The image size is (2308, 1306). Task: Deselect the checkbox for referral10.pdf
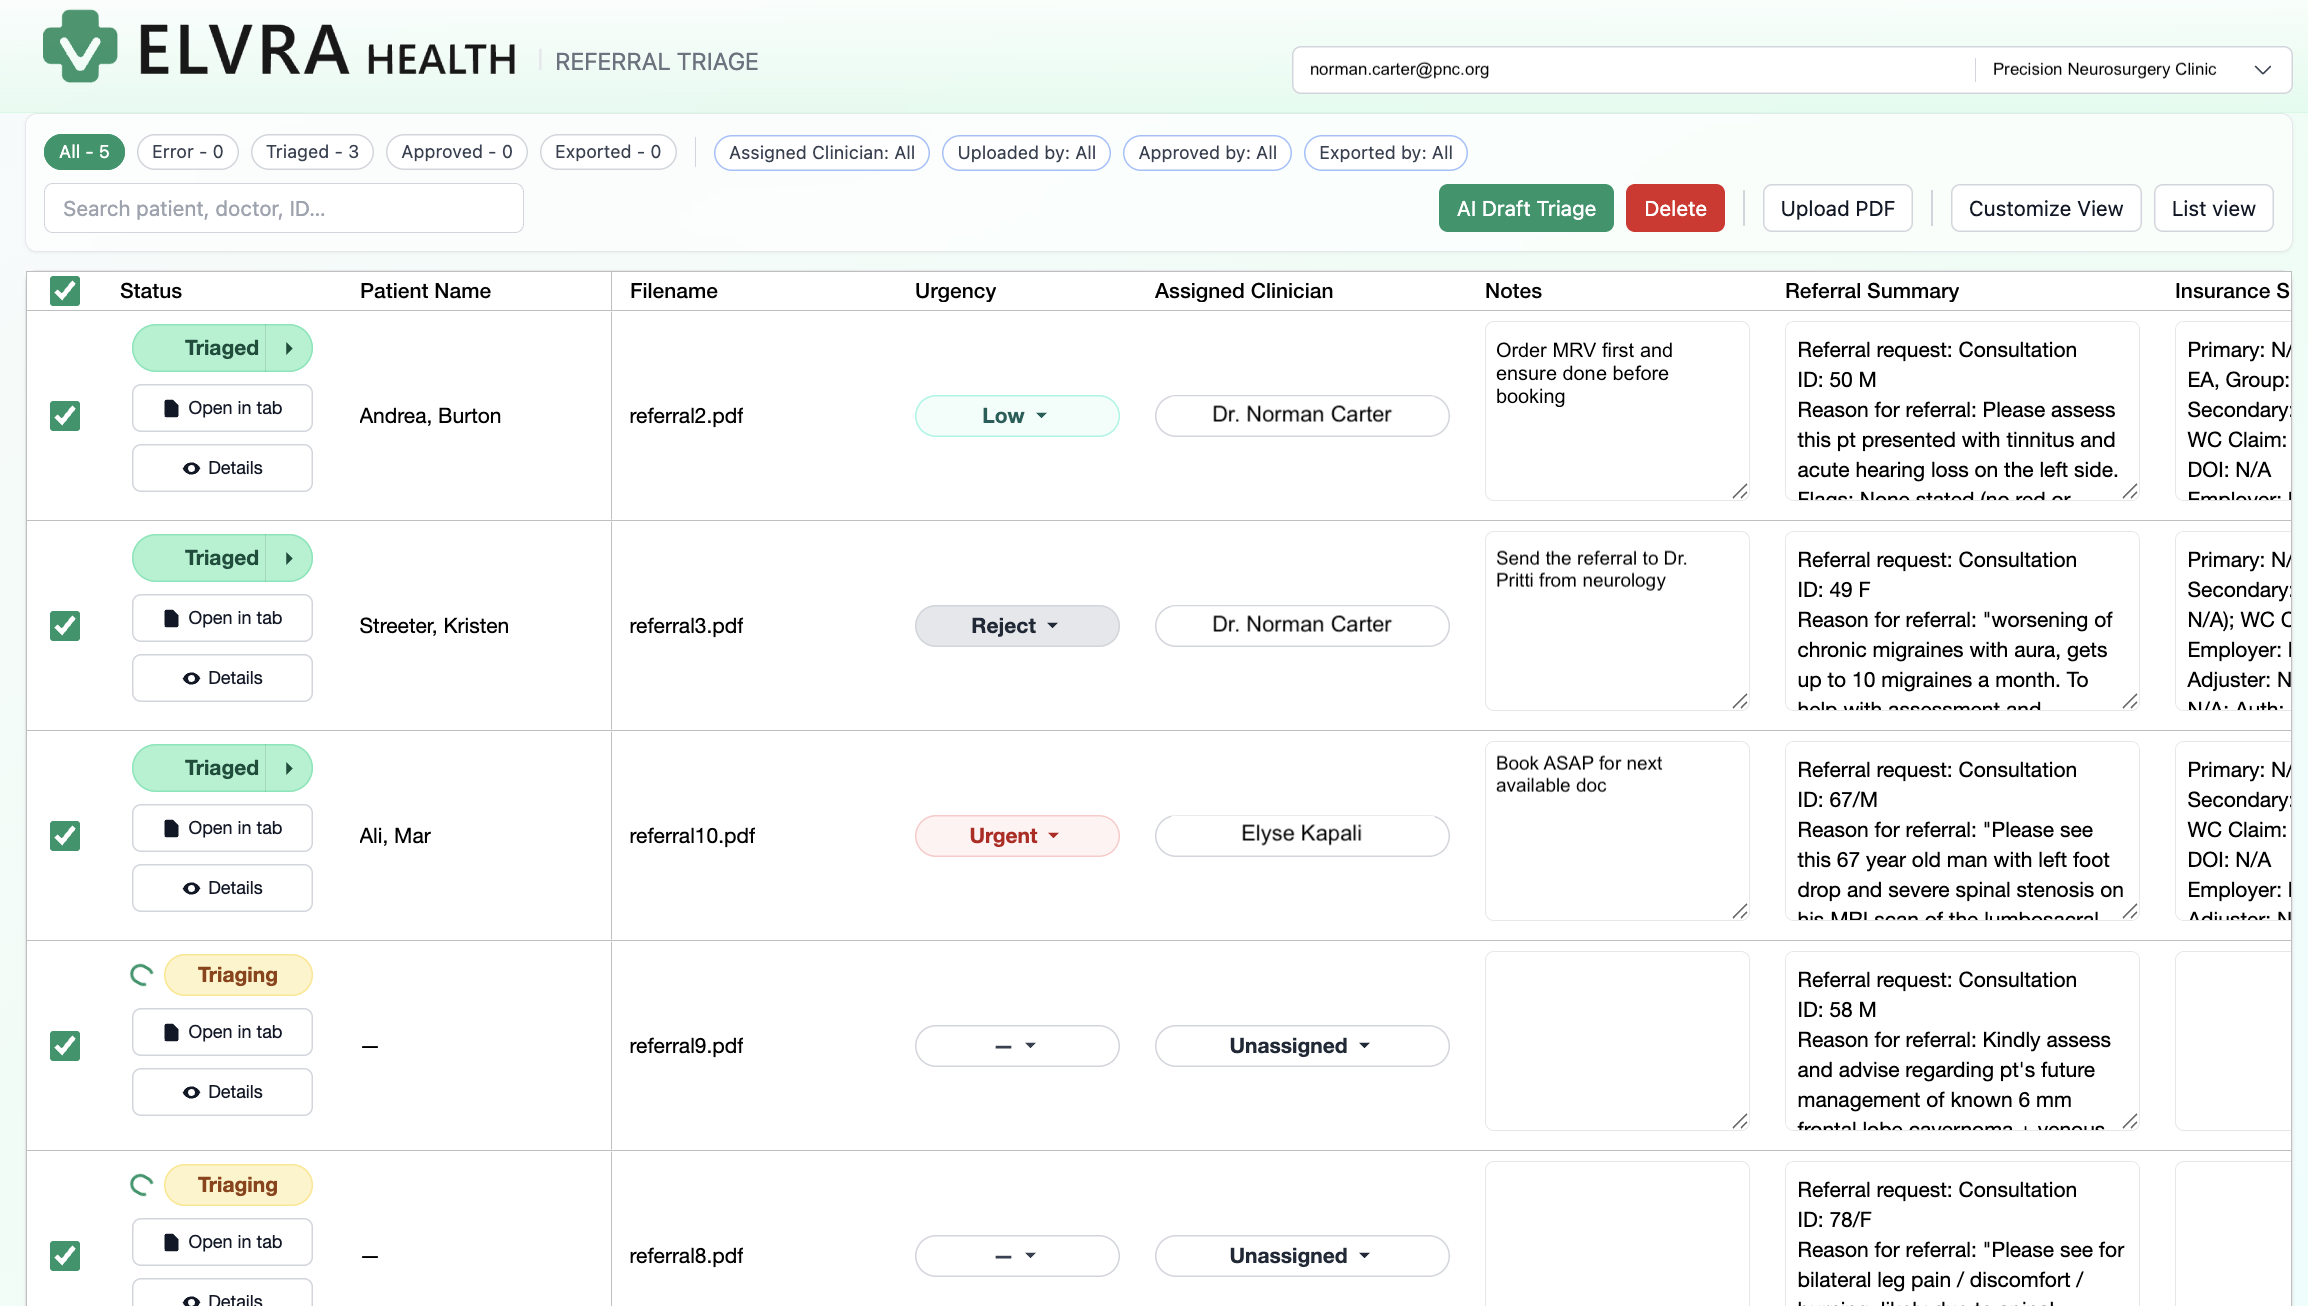tap(64, 836)
